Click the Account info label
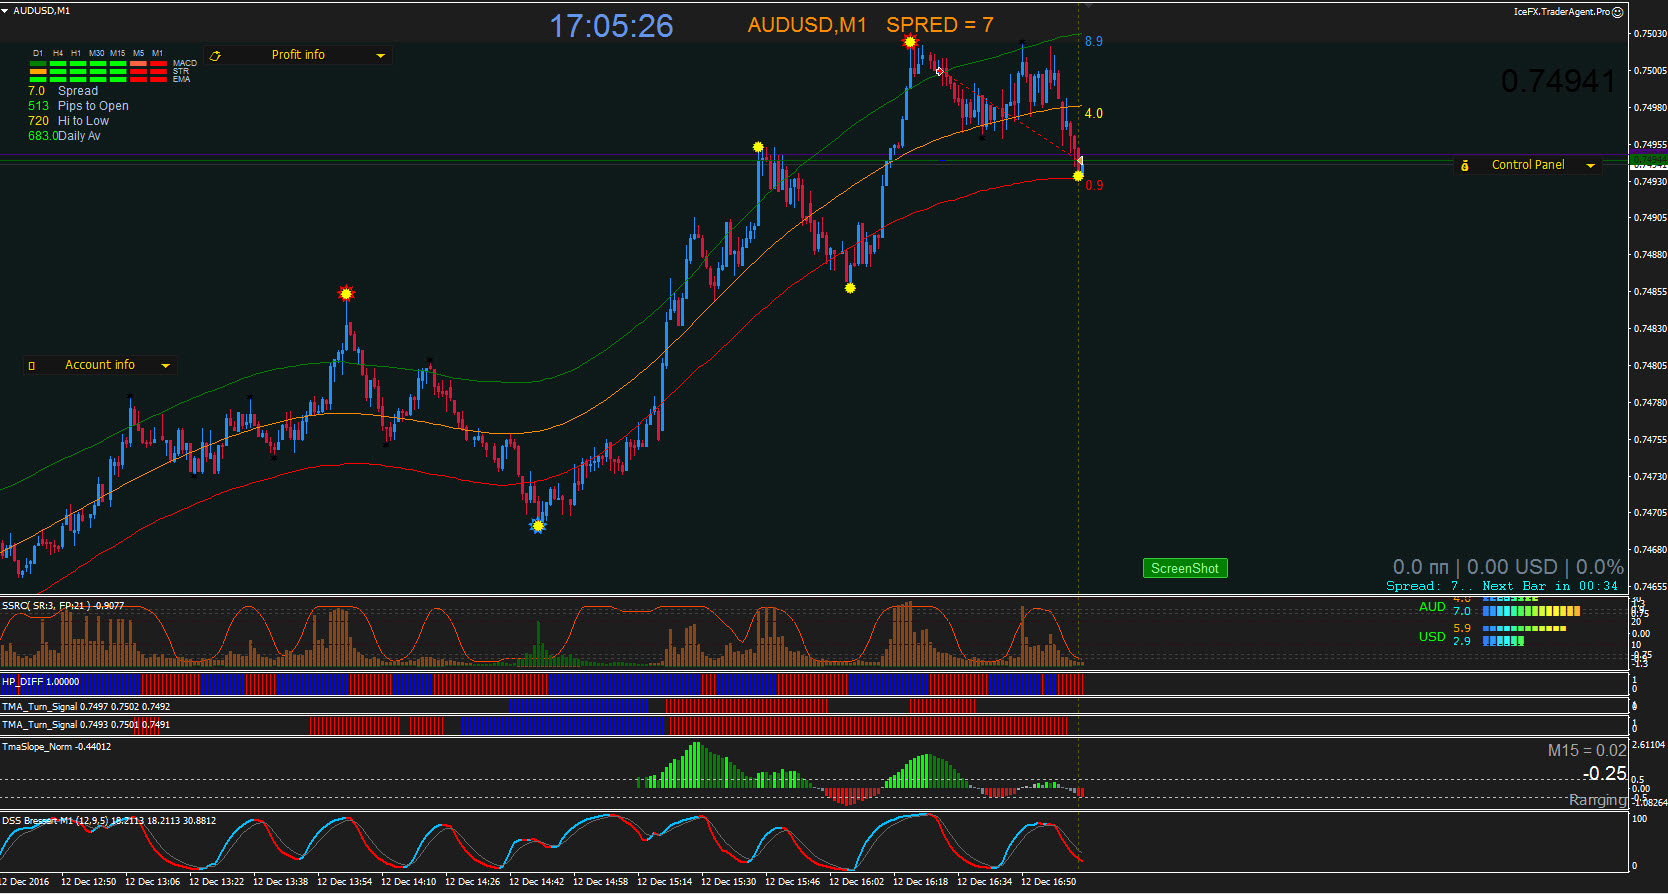The height and width of the screenshot is (894, 1668). coord(100,365)
